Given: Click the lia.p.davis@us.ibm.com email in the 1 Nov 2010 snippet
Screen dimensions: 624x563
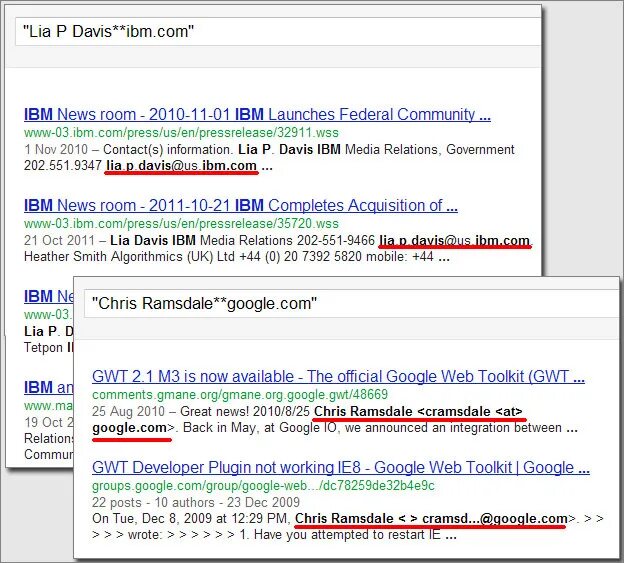Looking at the screenshot, I should [181, 166].
